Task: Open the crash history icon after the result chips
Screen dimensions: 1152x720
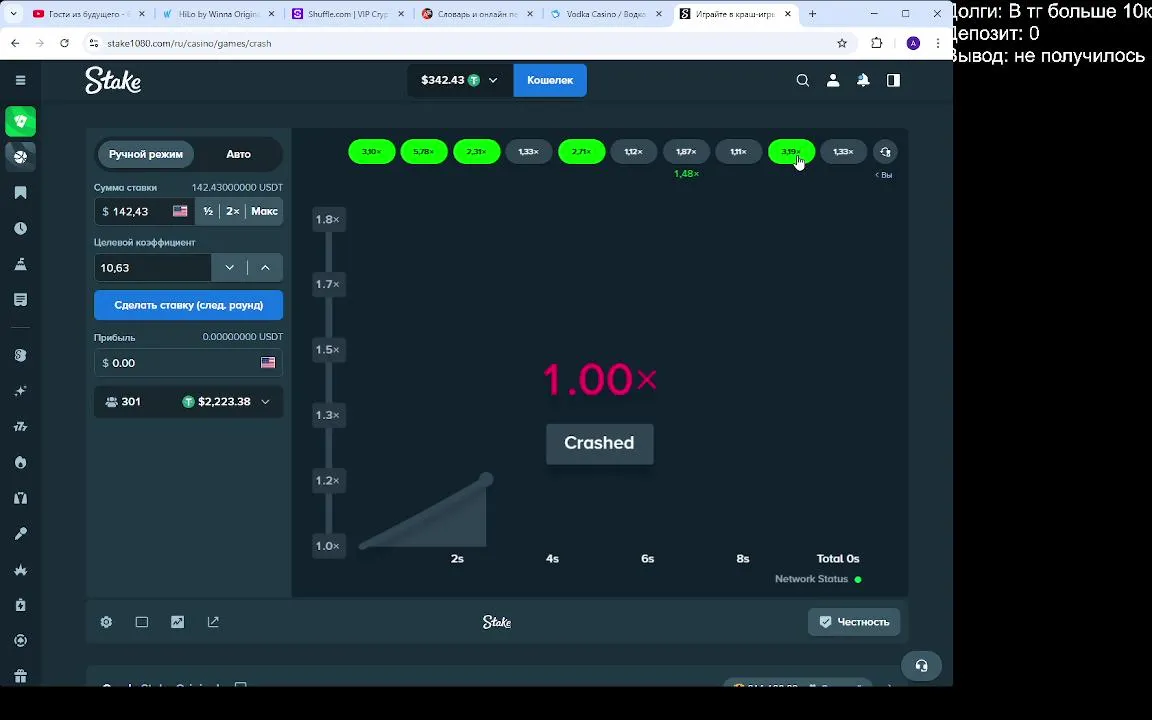Action: click(885, 152)
